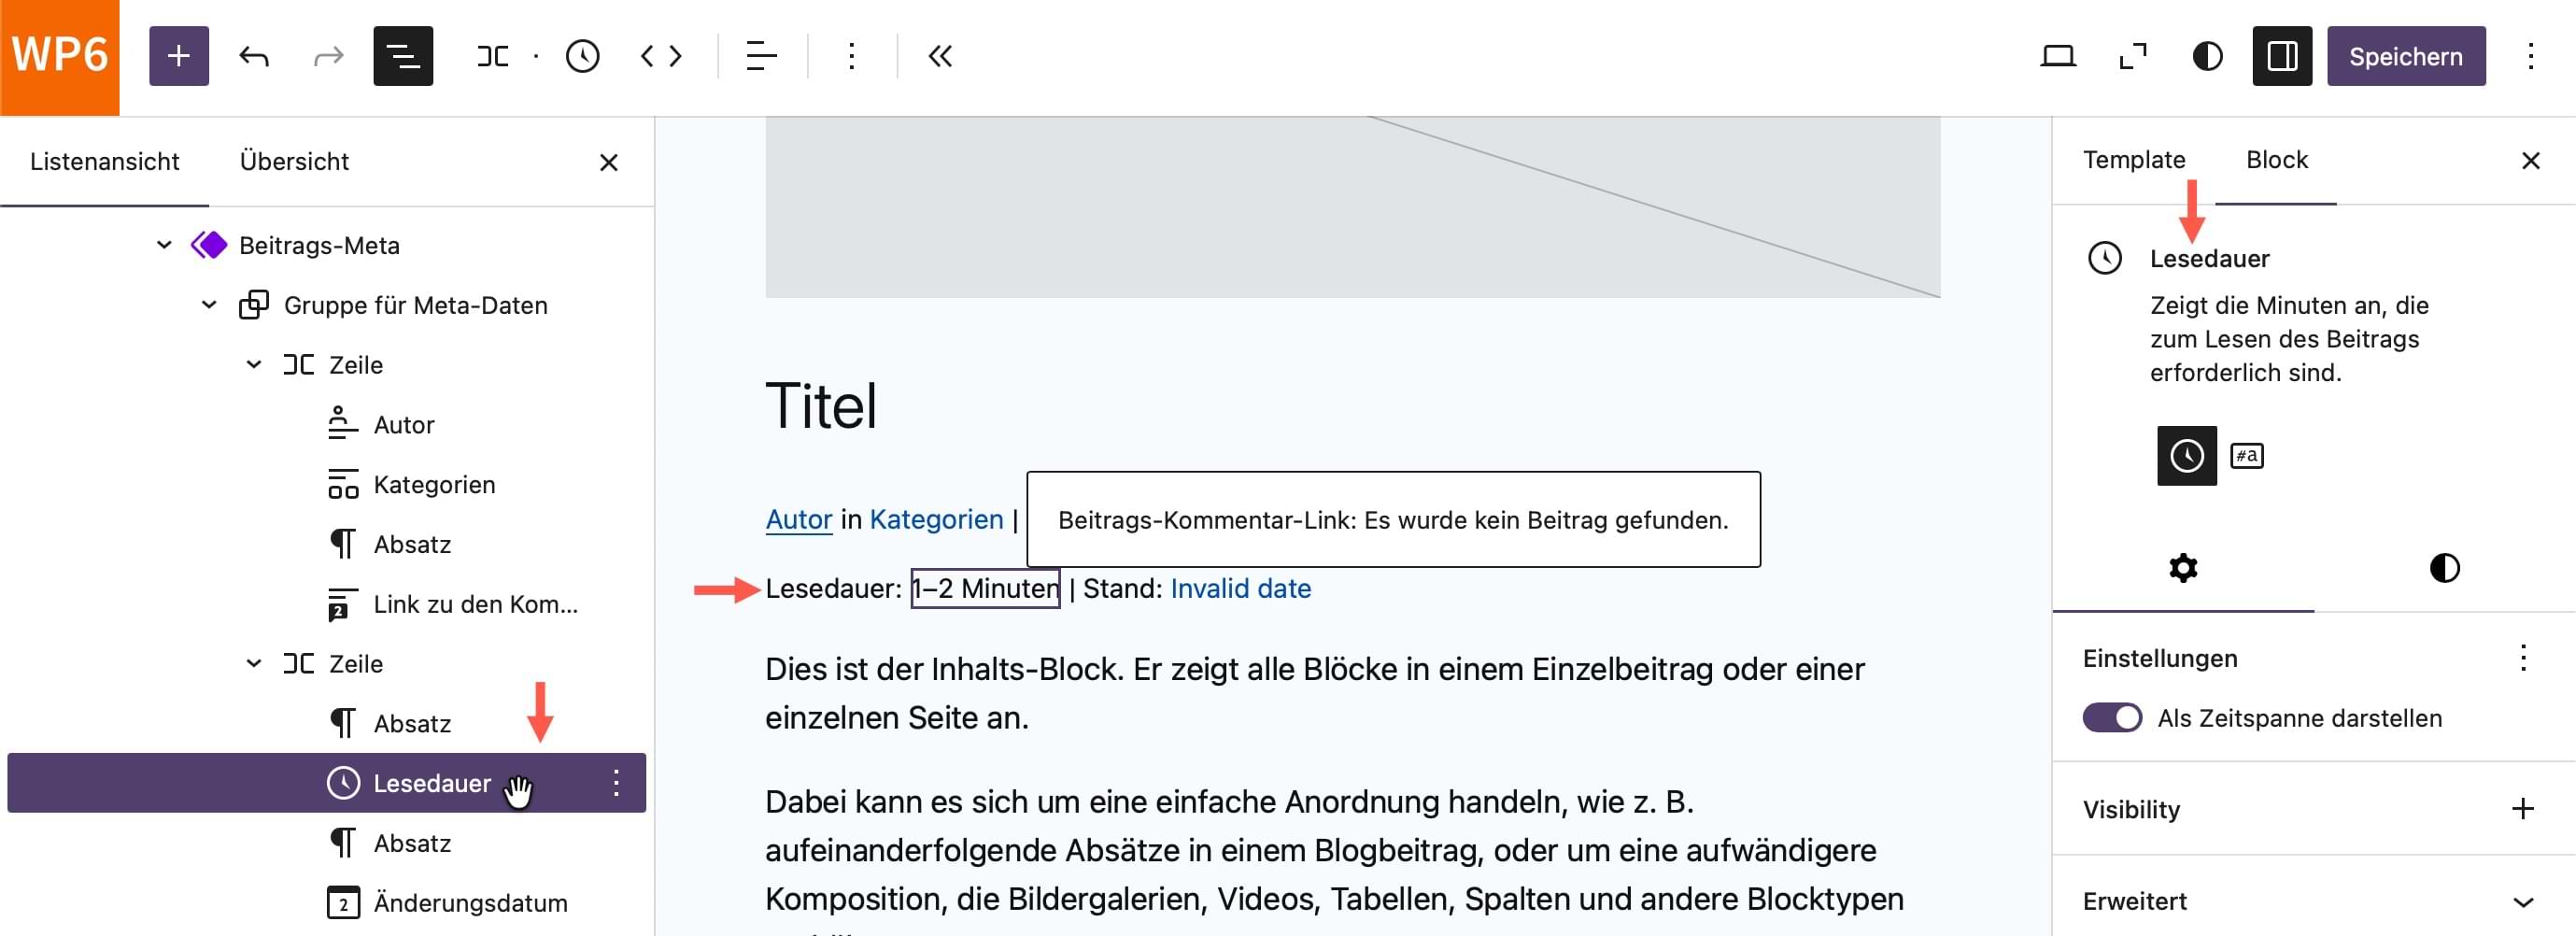Open options menu for Lesedauer list item

pos(616,783)
